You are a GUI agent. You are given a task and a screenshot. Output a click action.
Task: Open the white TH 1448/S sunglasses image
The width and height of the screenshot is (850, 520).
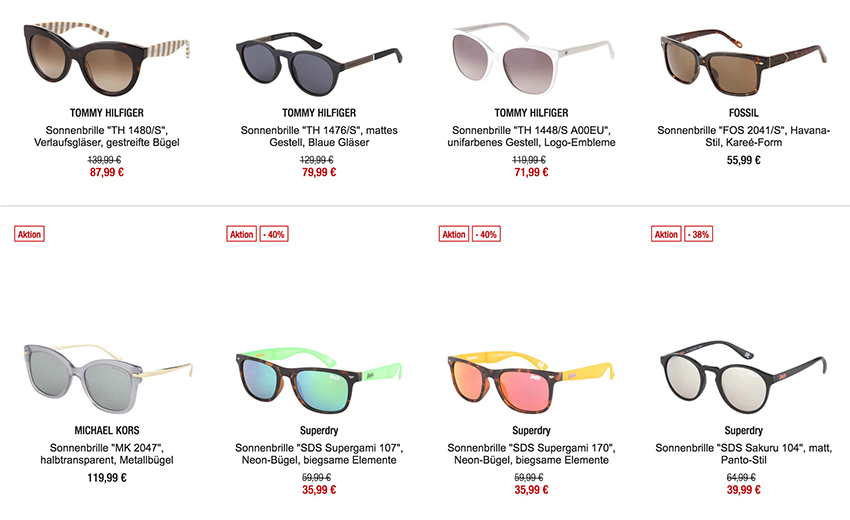[x=531, y=58]
